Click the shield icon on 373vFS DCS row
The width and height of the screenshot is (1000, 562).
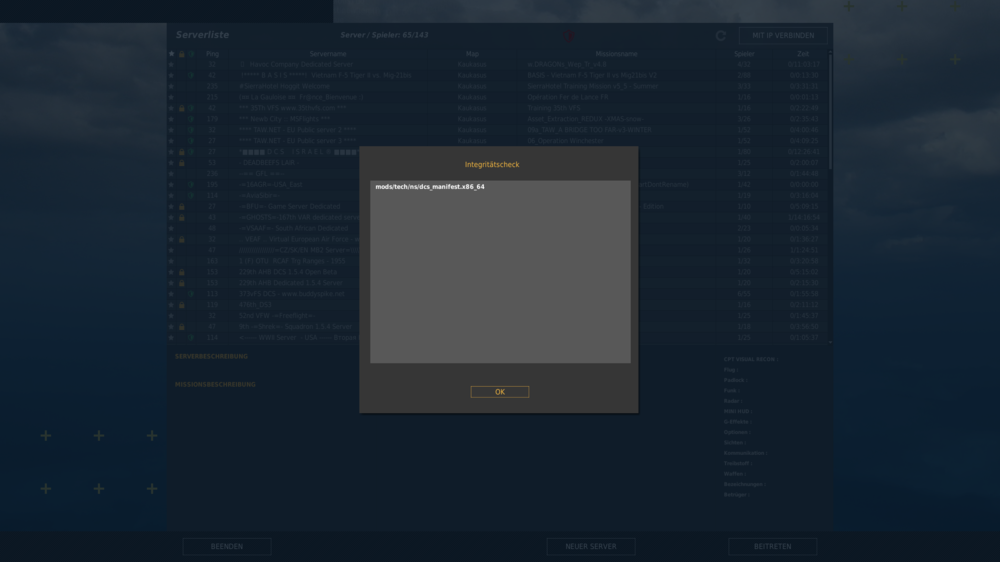point(191,294)
